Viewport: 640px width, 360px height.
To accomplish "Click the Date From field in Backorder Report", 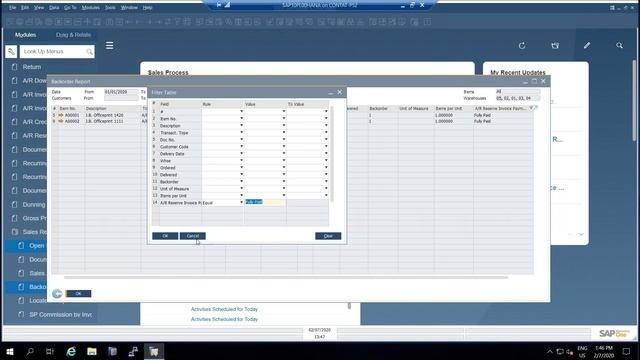I will pos(121,92).
